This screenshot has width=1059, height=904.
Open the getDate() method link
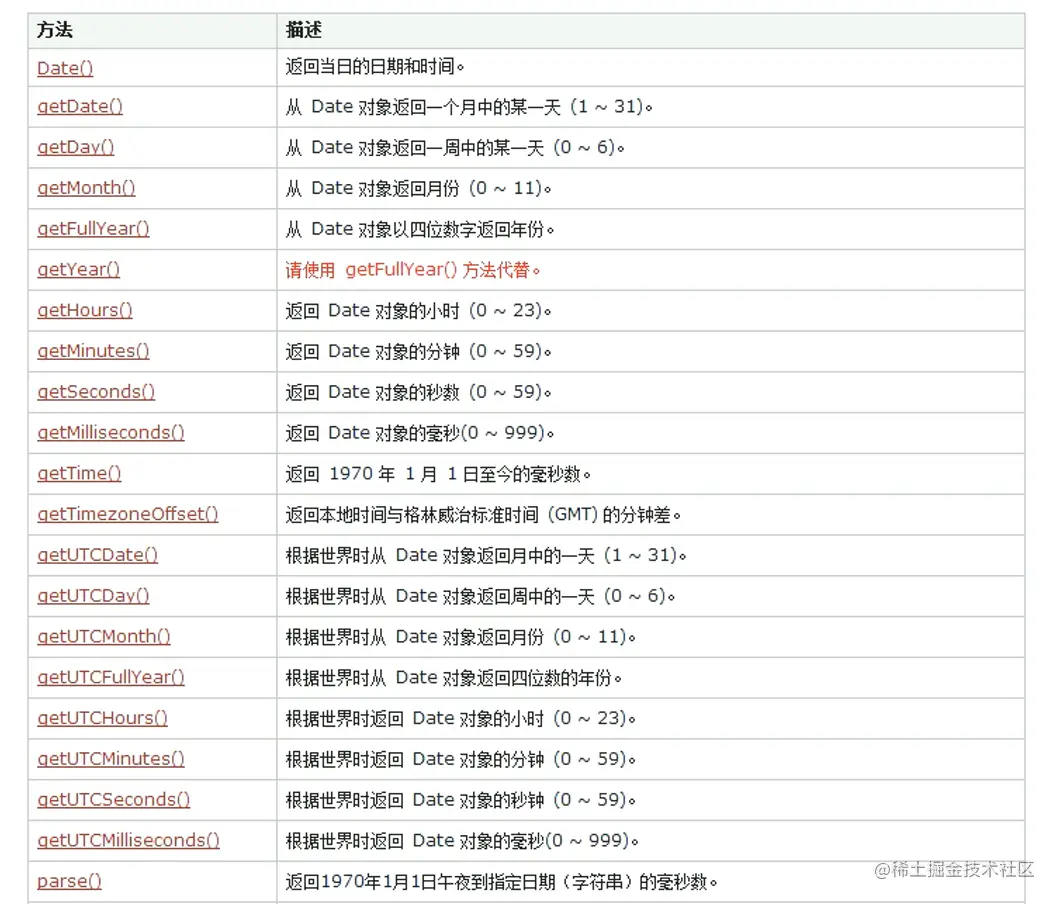pyautogui.click(x=80, y=107)
